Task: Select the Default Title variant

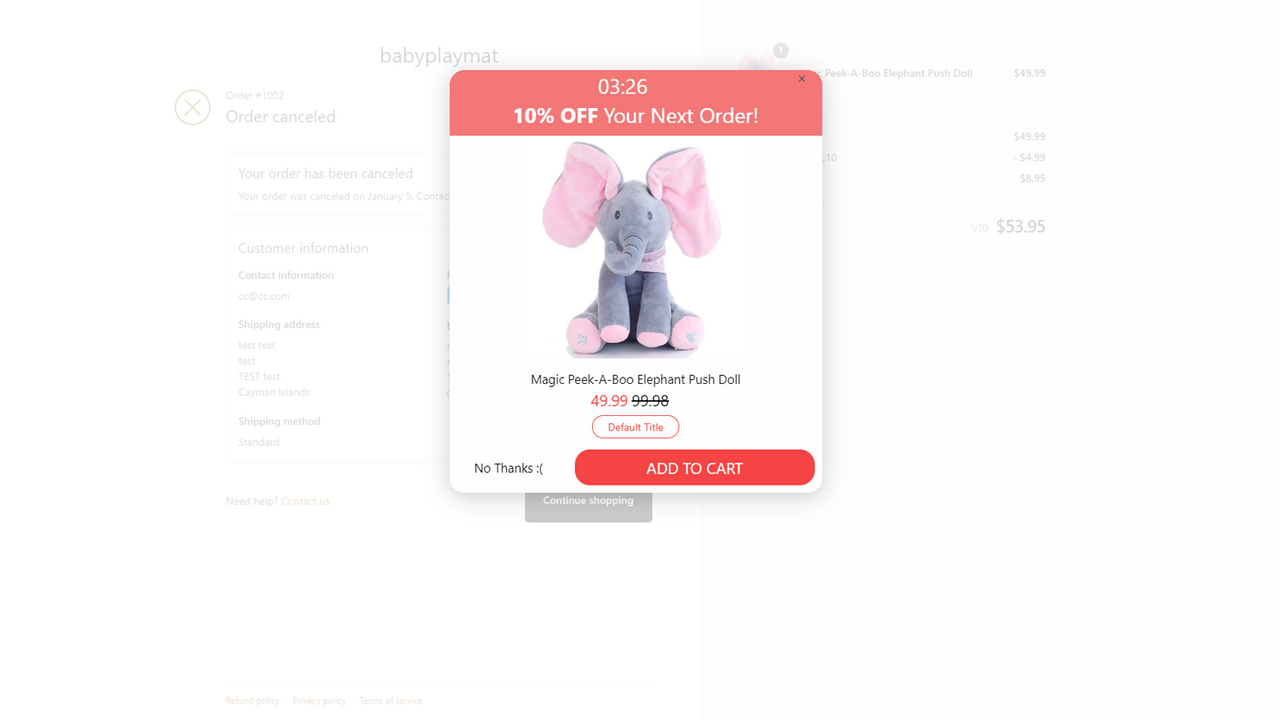Action: [x=635, y=427]
